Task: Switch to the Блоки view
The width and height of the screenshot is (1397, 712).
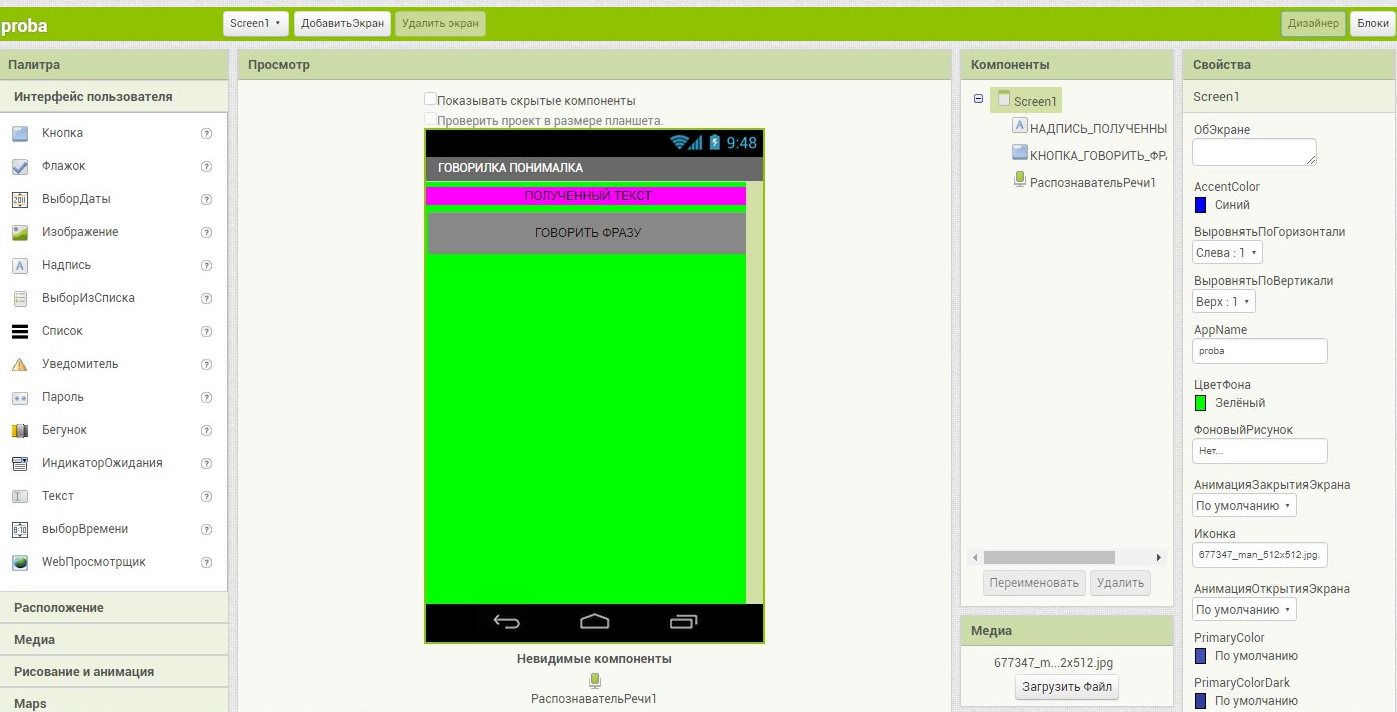Action: pos(1370,24)
